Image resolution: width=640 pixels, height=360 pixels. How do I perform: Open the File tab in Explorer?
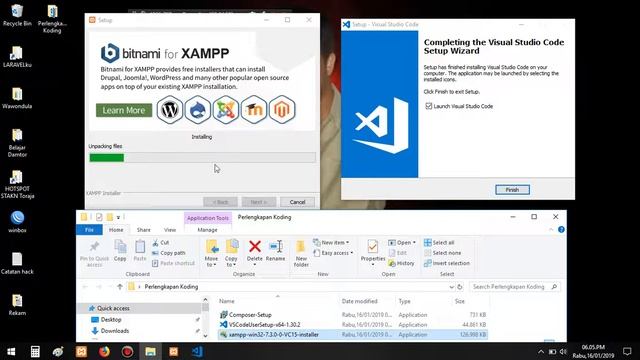coord(89,230)
